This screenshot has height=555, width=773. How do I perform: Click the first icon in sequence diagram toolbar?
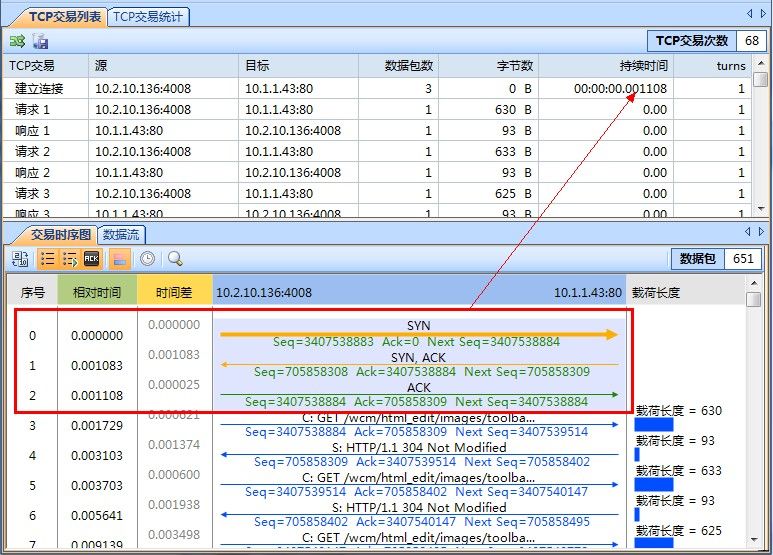[20, 259]
